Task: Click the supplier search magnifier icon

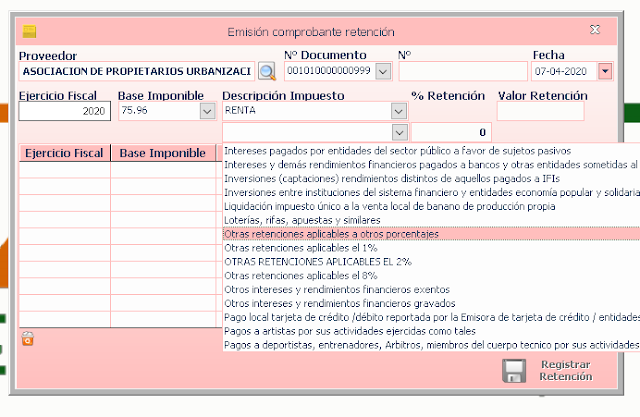Action: [x=267, y=71]
